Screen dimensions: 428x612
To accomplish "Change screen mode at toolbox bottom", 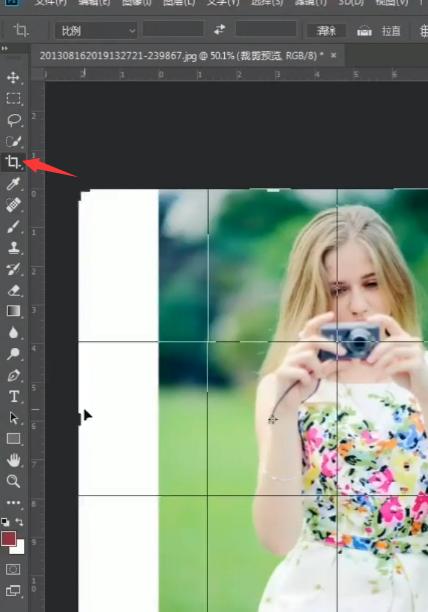I will pos(13,591).
